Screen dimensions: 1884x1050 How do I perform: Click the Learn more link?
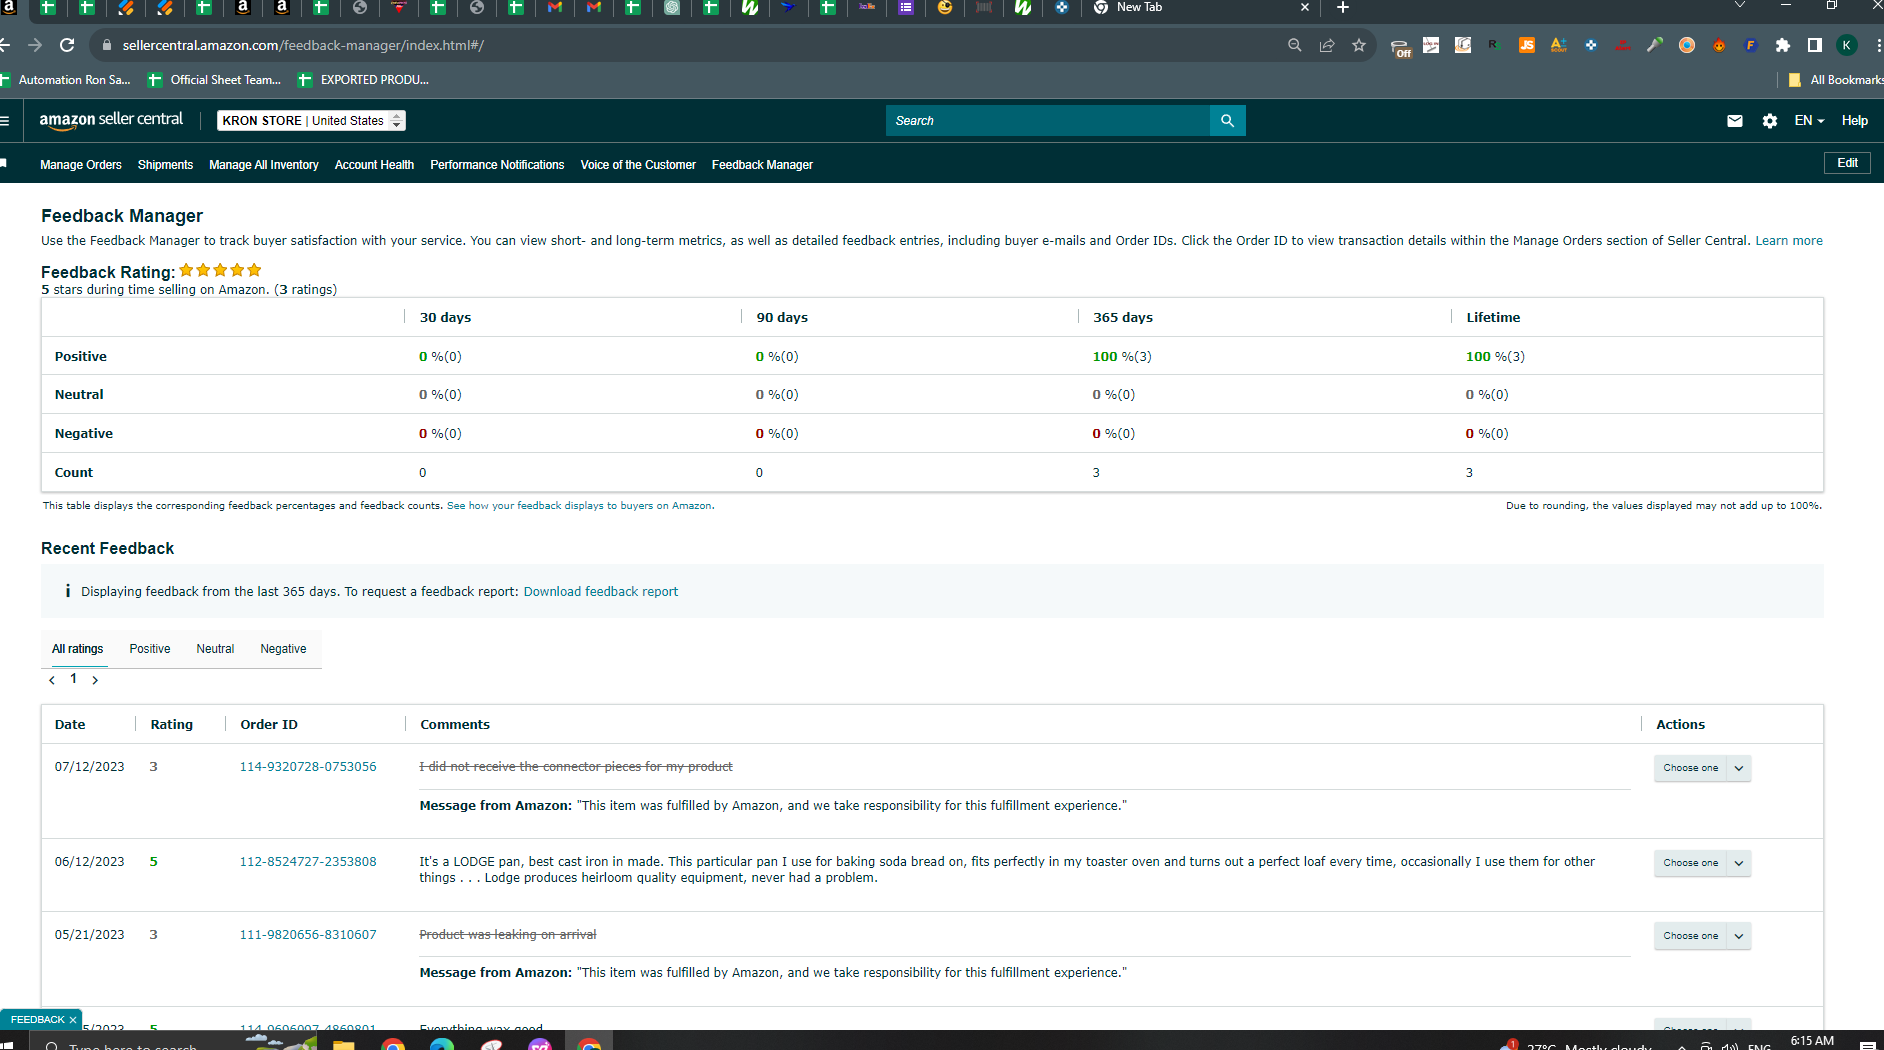1788,241
